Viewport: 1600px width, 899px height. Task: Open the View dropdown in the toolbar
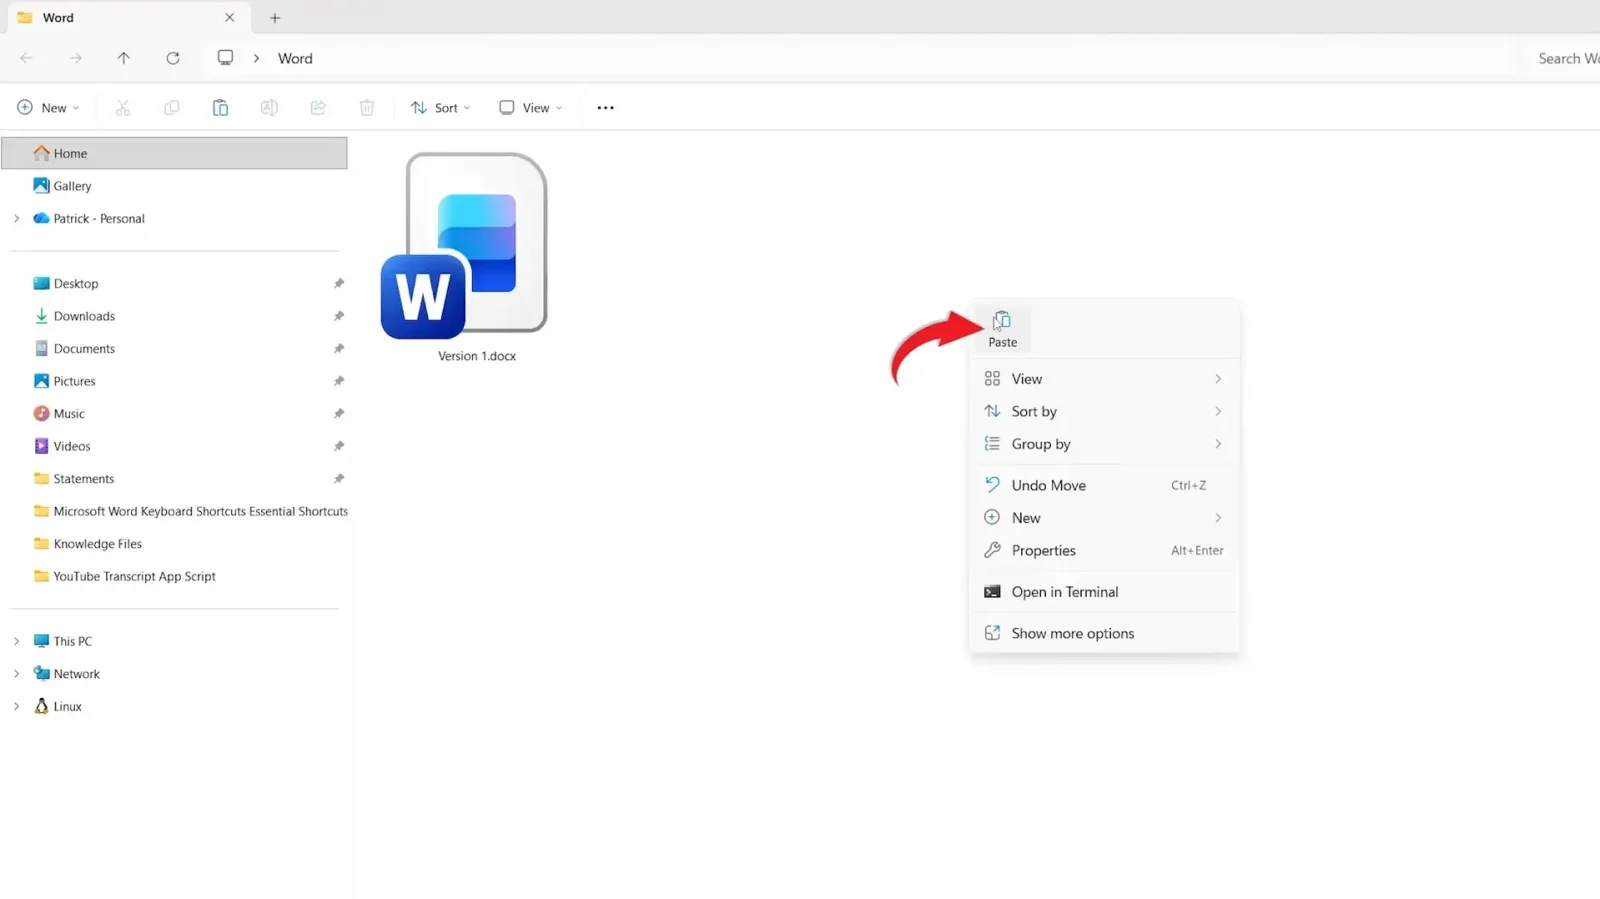coord(531,108)
